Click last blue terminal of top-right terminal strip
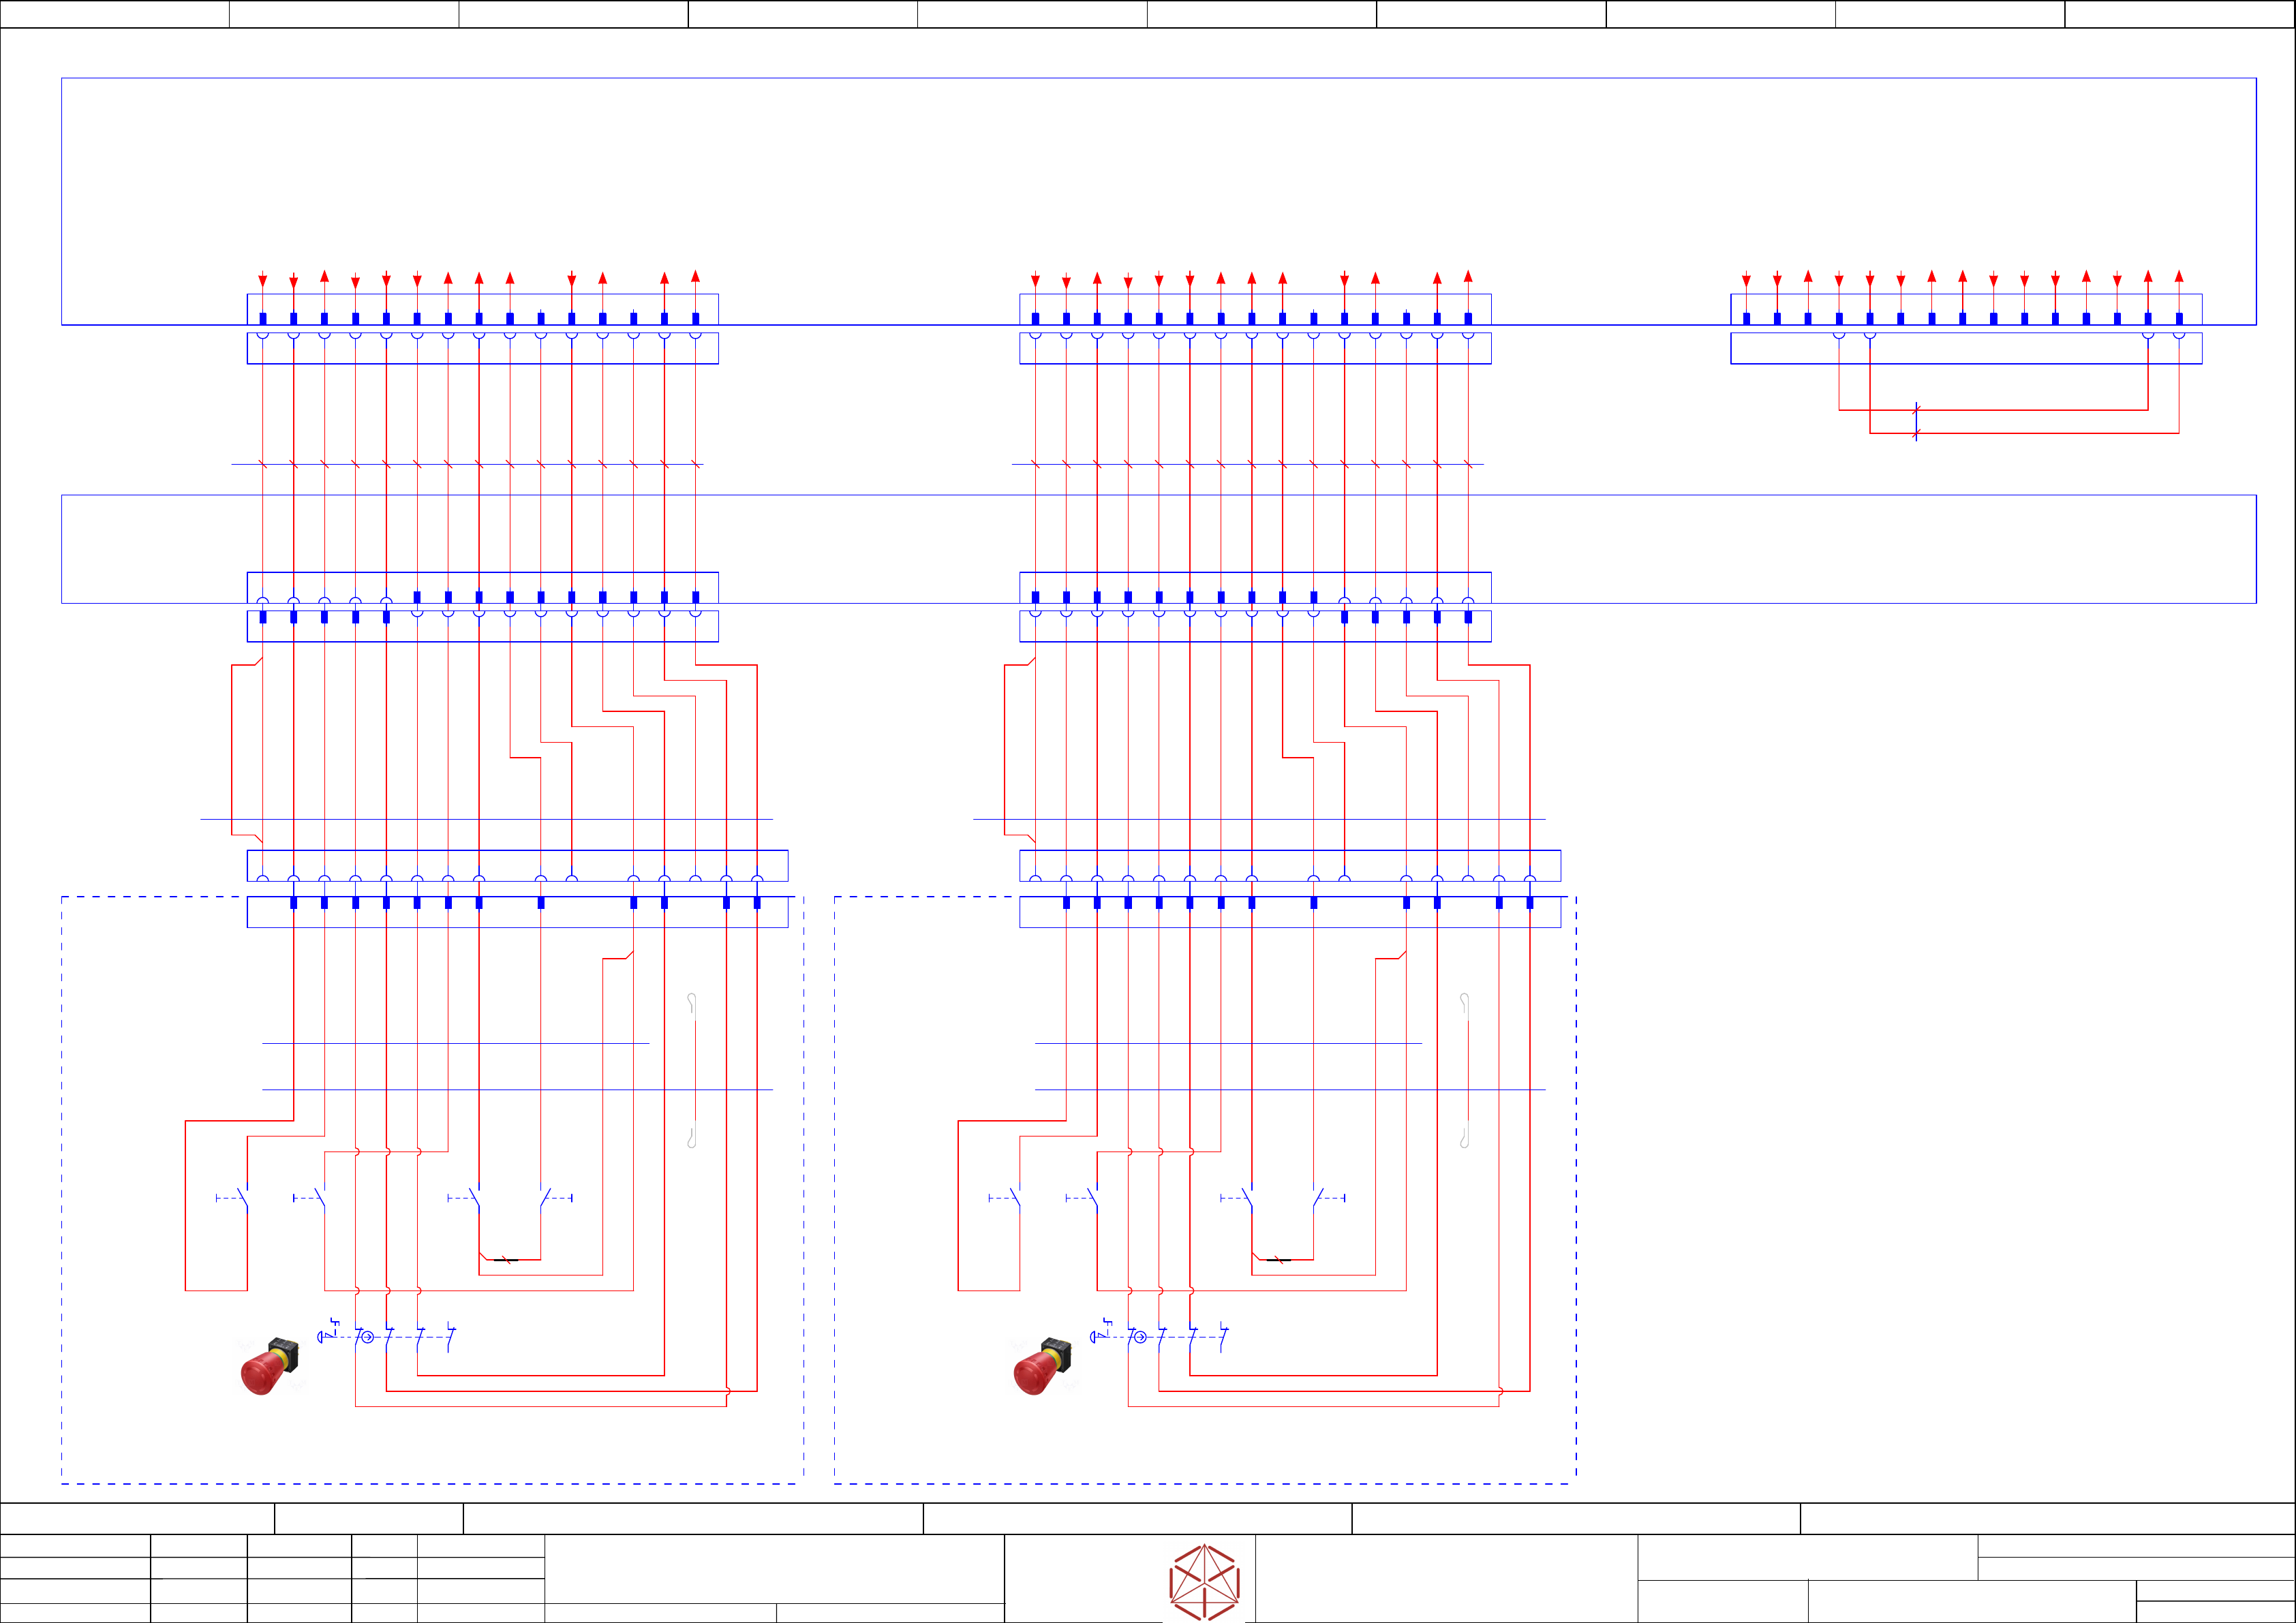The image size is (2296, 1623). [x=2179, y=318]
